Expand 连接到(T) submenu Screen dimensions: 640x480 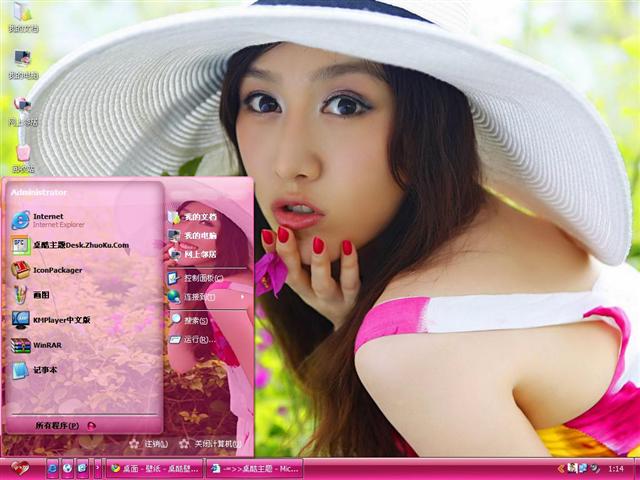(x=207, y=297)
